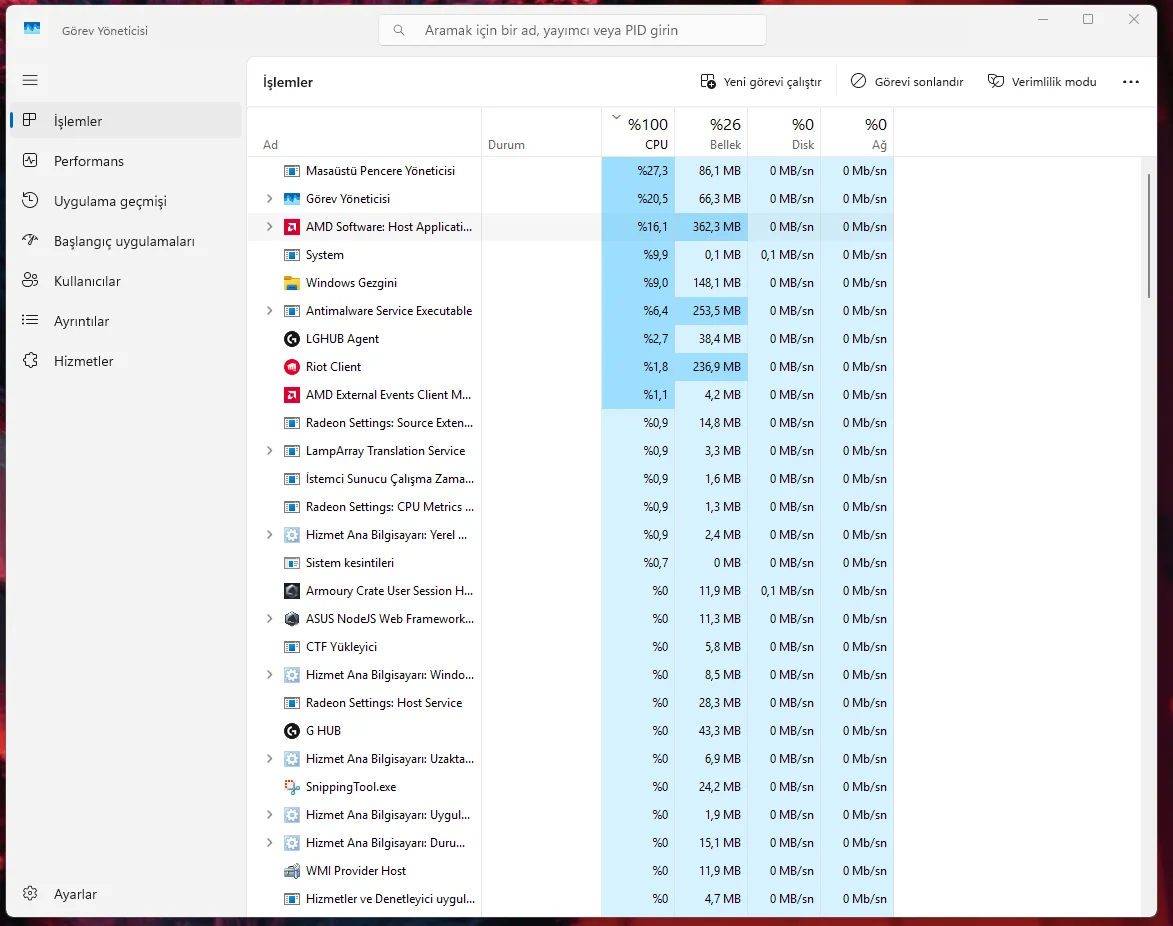Expand Hizmet Ana Bilgisayarı: Windo... group

[269, 675]
